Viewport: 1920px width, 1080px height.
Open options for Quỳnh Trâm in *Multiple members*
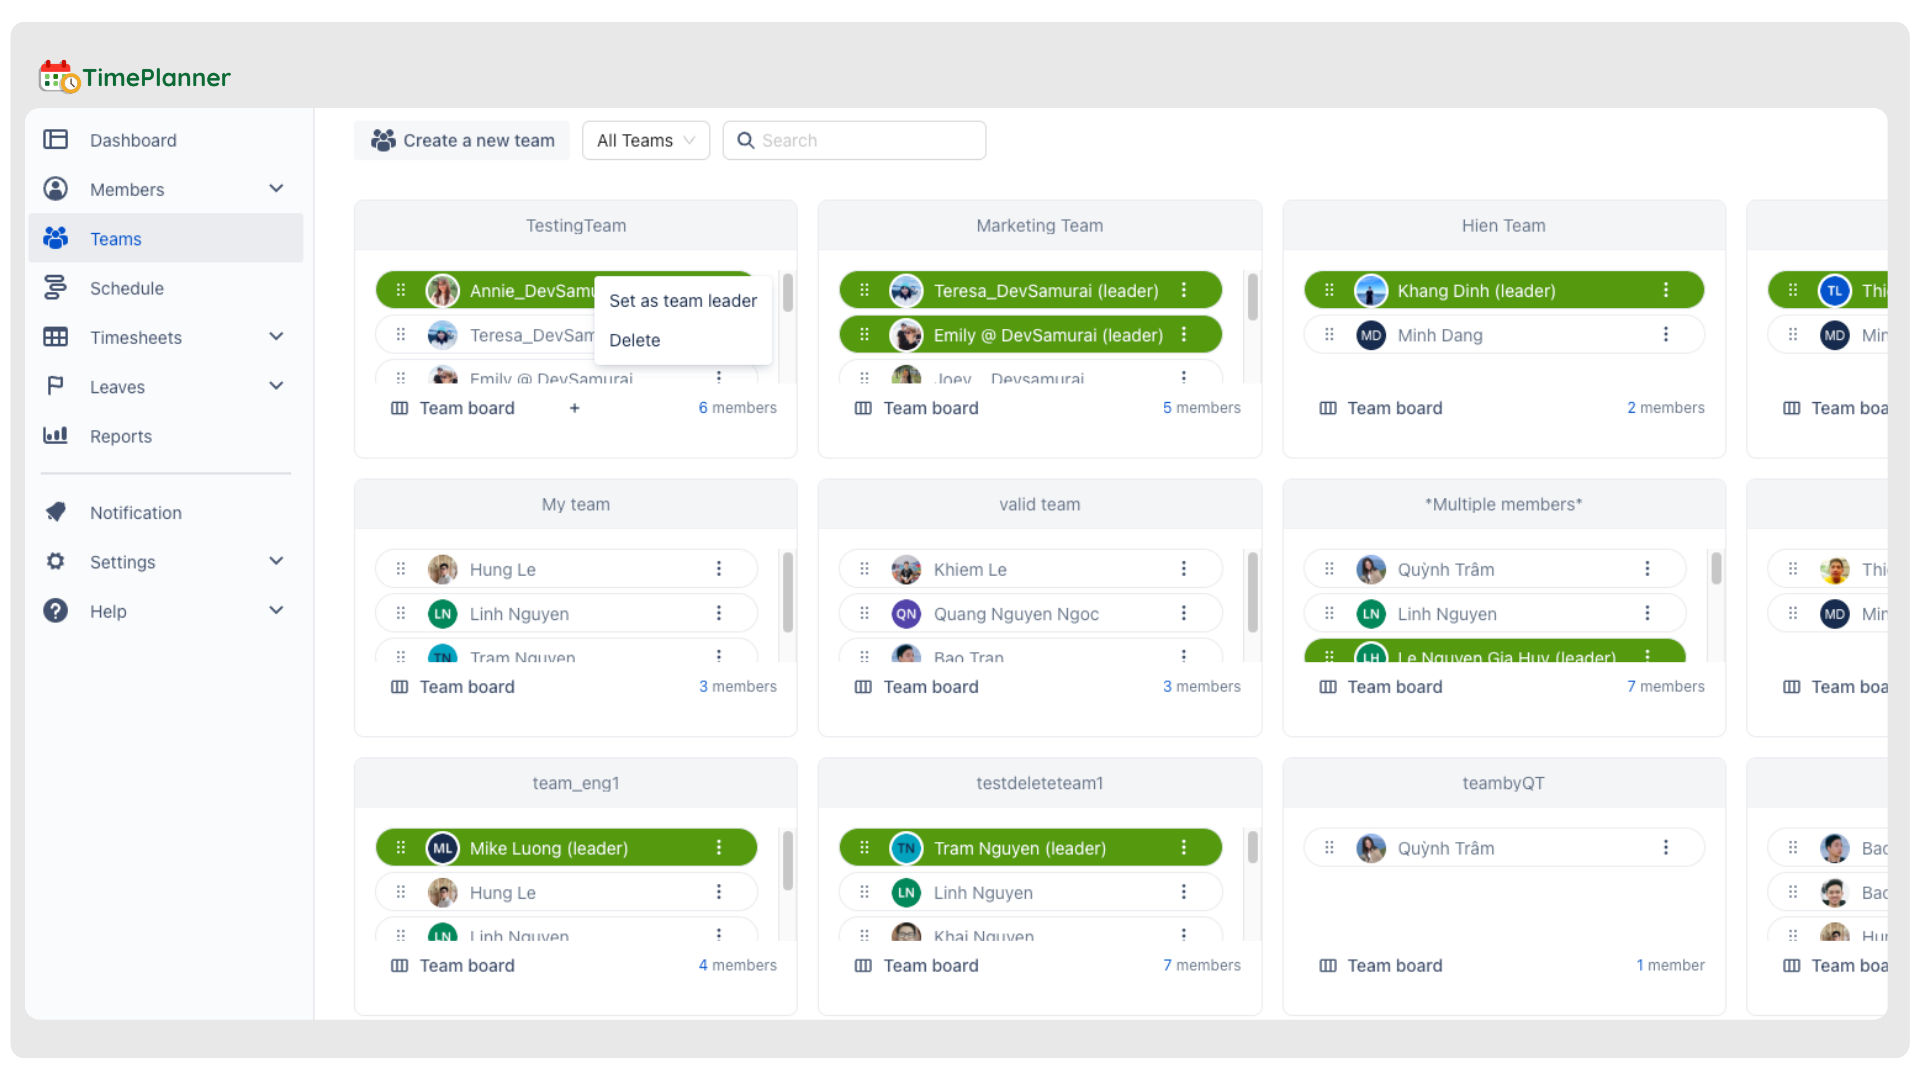(x=1647, y=569)
